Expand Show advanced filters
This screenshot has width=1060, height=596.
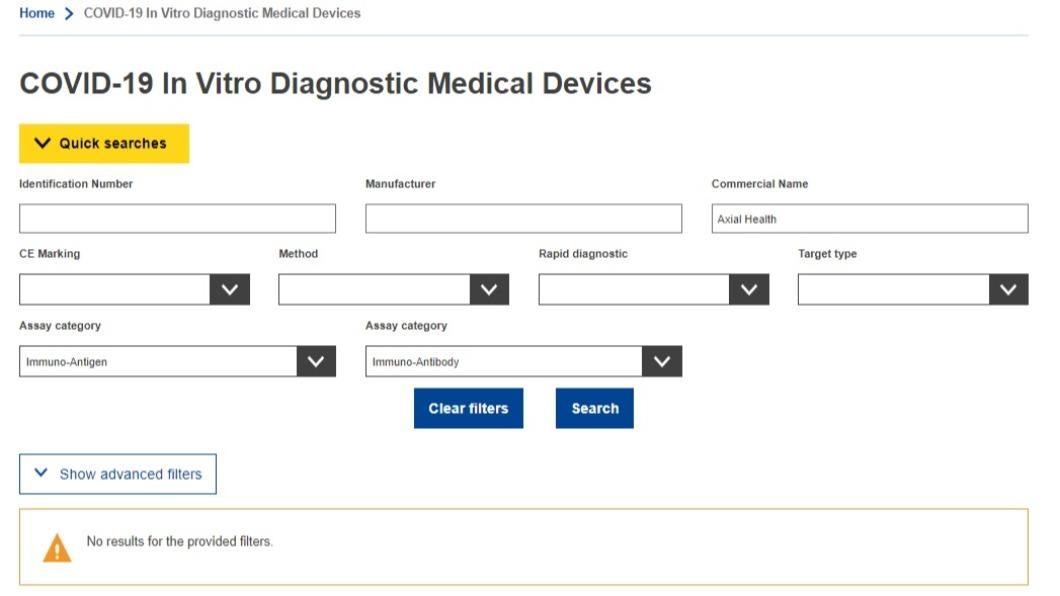coord(118,474)
